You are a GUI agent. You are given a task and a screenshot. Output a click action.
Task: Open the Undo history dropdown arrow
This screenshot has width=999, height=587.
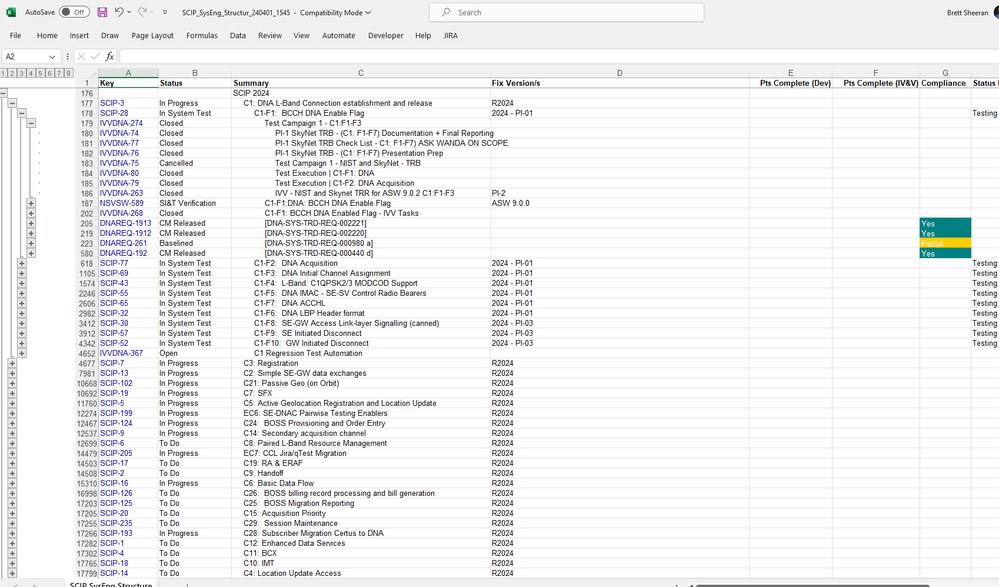click(x=129, y=12)
